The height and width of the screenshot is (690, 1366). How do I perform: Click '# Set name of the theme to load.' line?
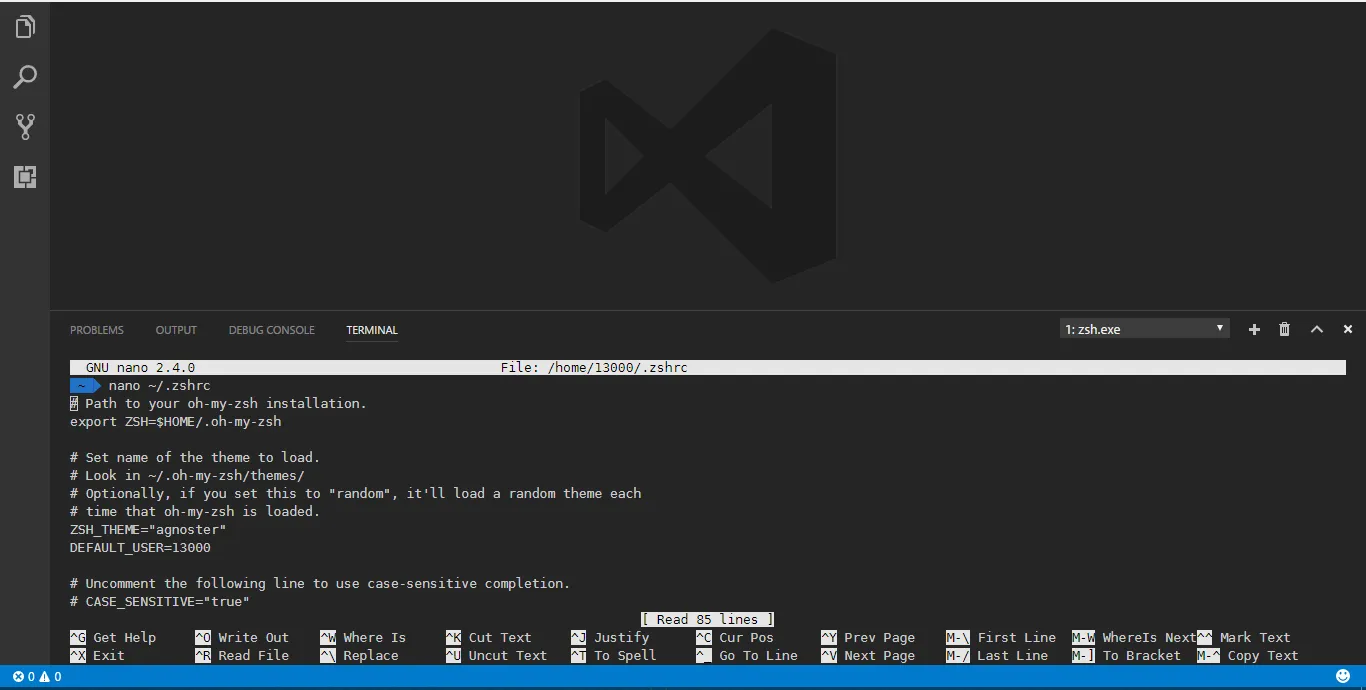coord(195,458)
